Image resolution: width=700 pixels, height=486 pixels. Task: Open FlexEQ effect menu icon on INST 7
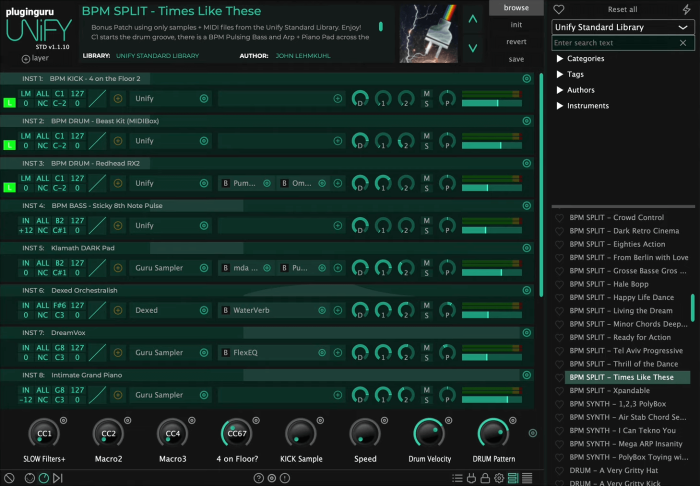pyautogui.click(x=322, y=353)
